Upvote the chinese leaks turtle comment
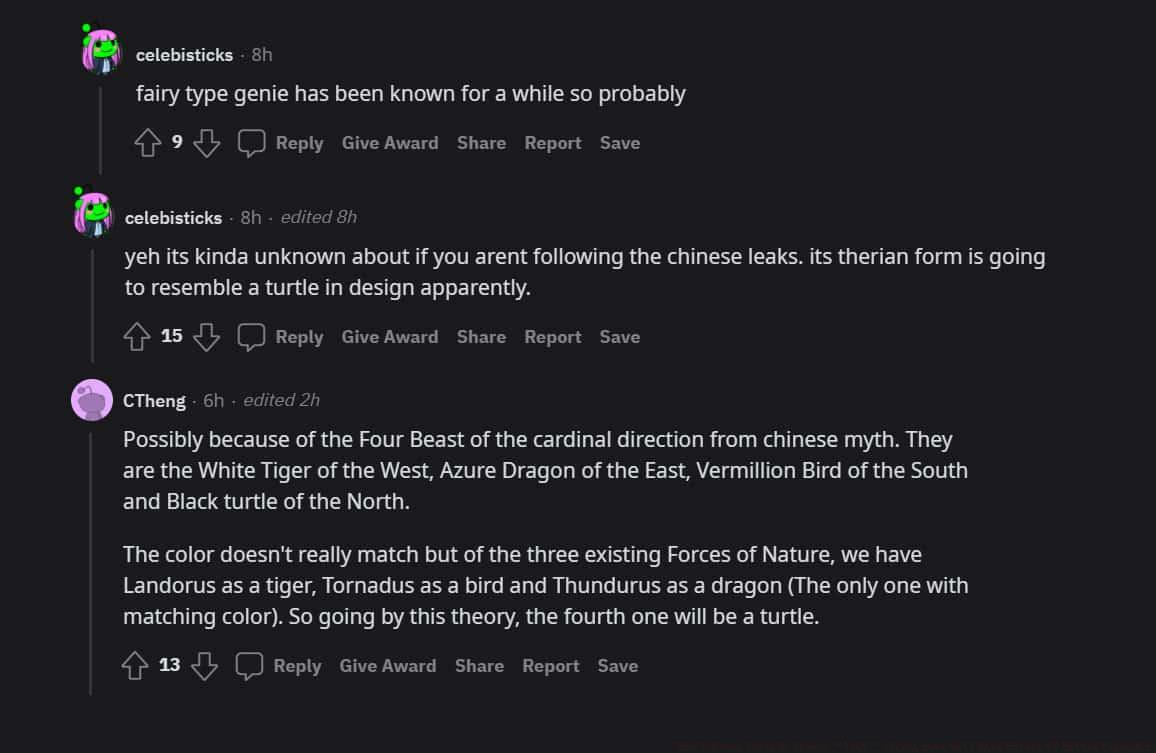This screenshot has height=753, width=1156. tap(137, 337)
